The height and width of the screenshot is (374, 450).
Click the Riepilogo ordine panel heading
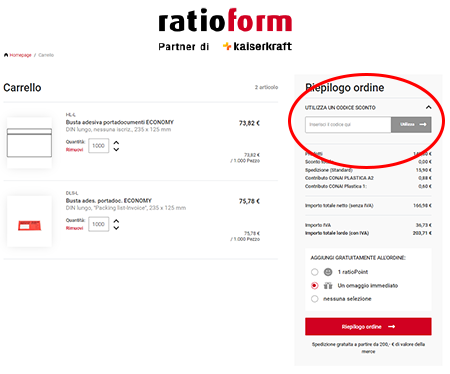[345, 88]
